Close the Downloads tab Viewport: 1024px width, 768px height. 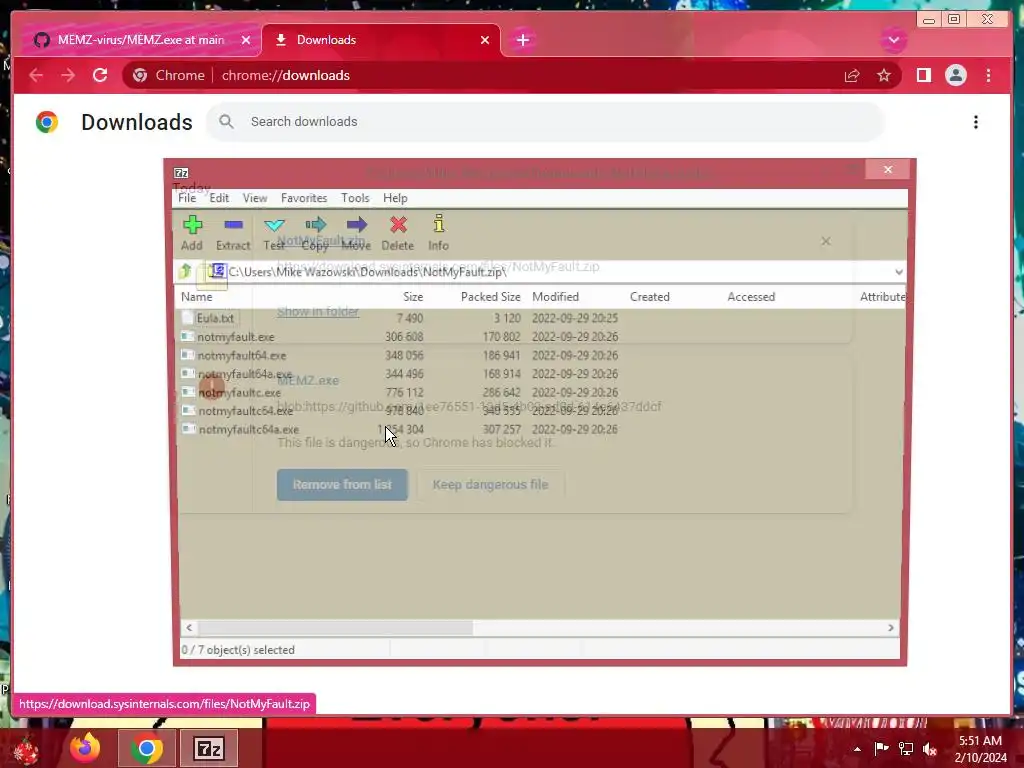tap(485, 40)
